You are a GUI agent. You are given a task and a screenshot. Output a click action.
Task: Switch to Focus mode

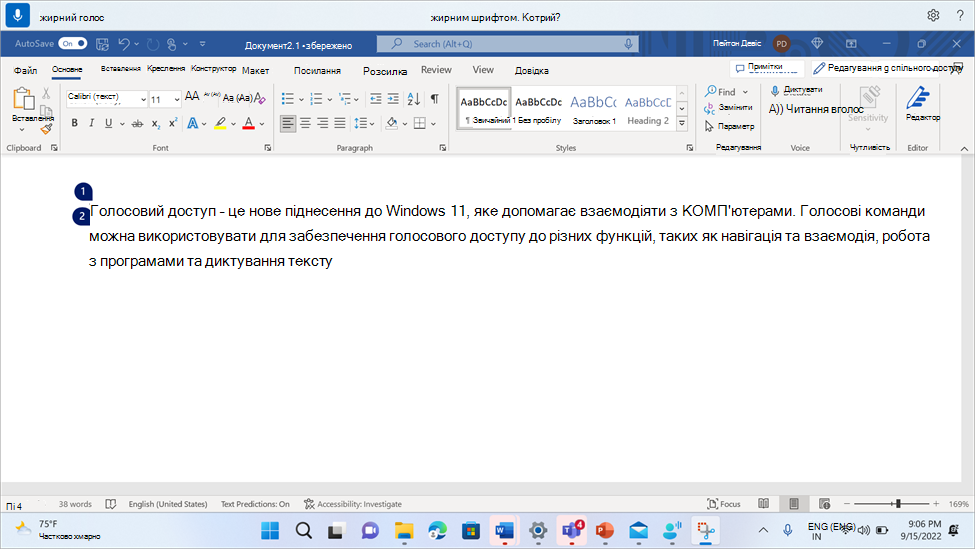click(724, 504)
